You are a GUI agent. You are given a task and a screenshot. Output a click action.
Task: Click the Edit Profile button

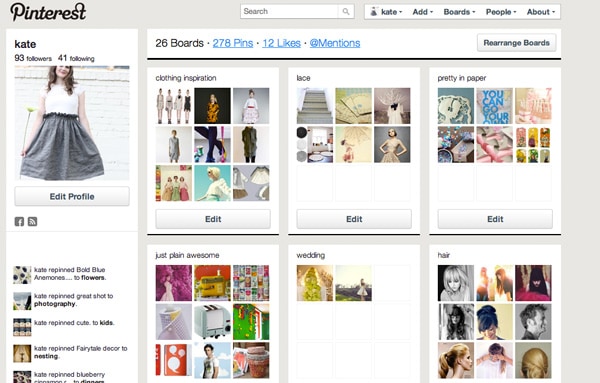pyautogui.click(x=72, y=196)
